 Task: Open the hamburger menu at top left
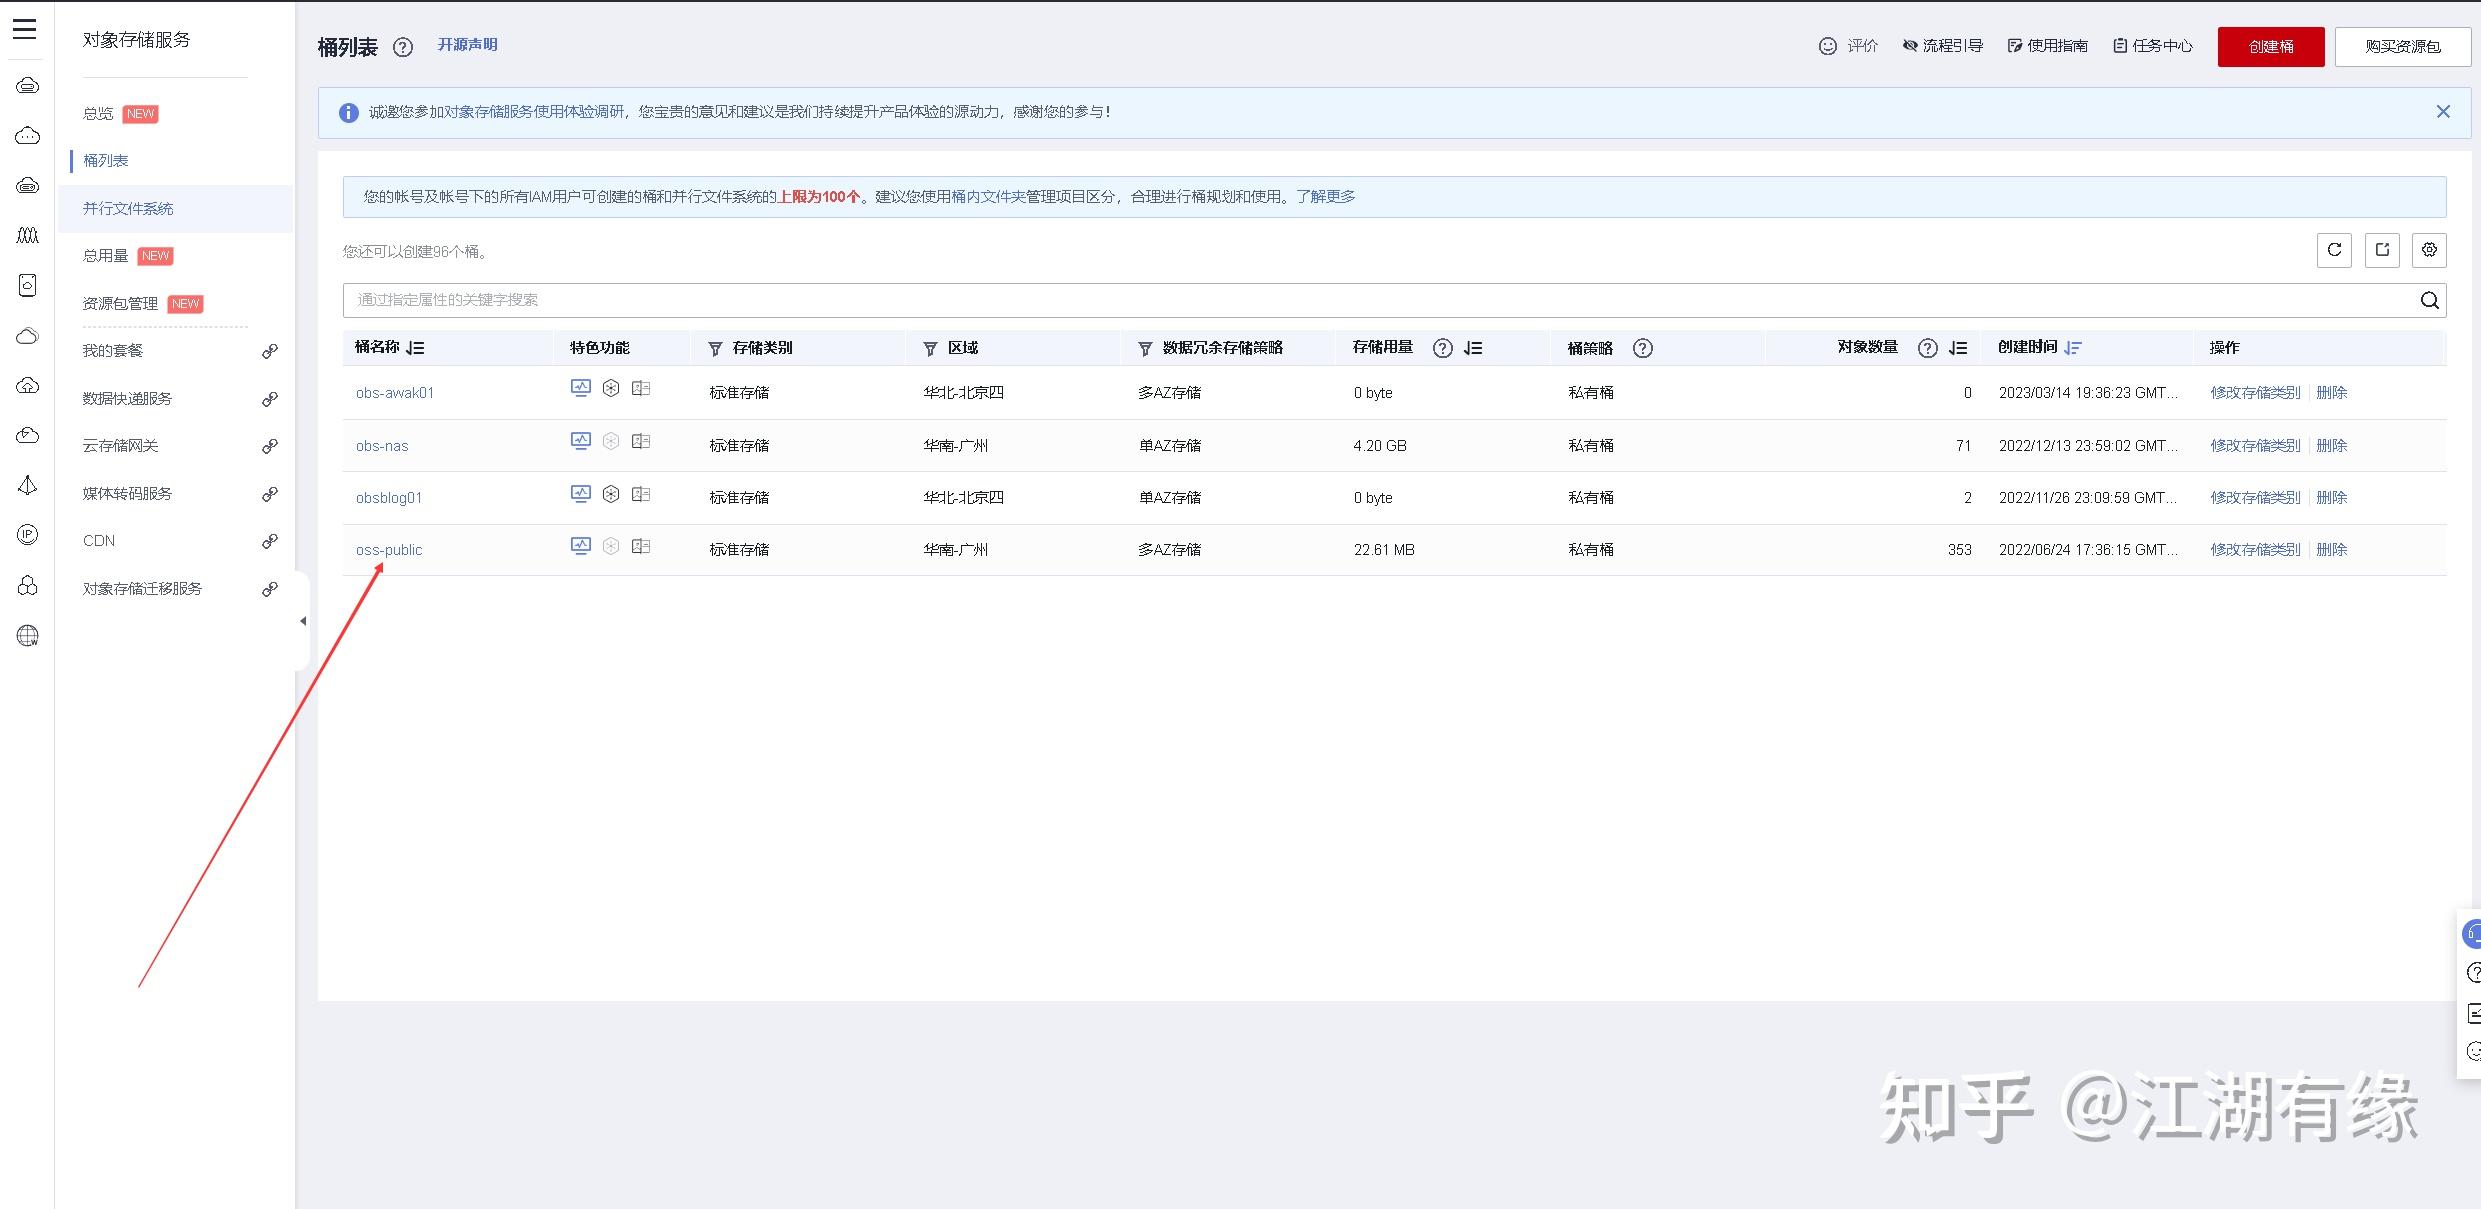coord(25,29)
